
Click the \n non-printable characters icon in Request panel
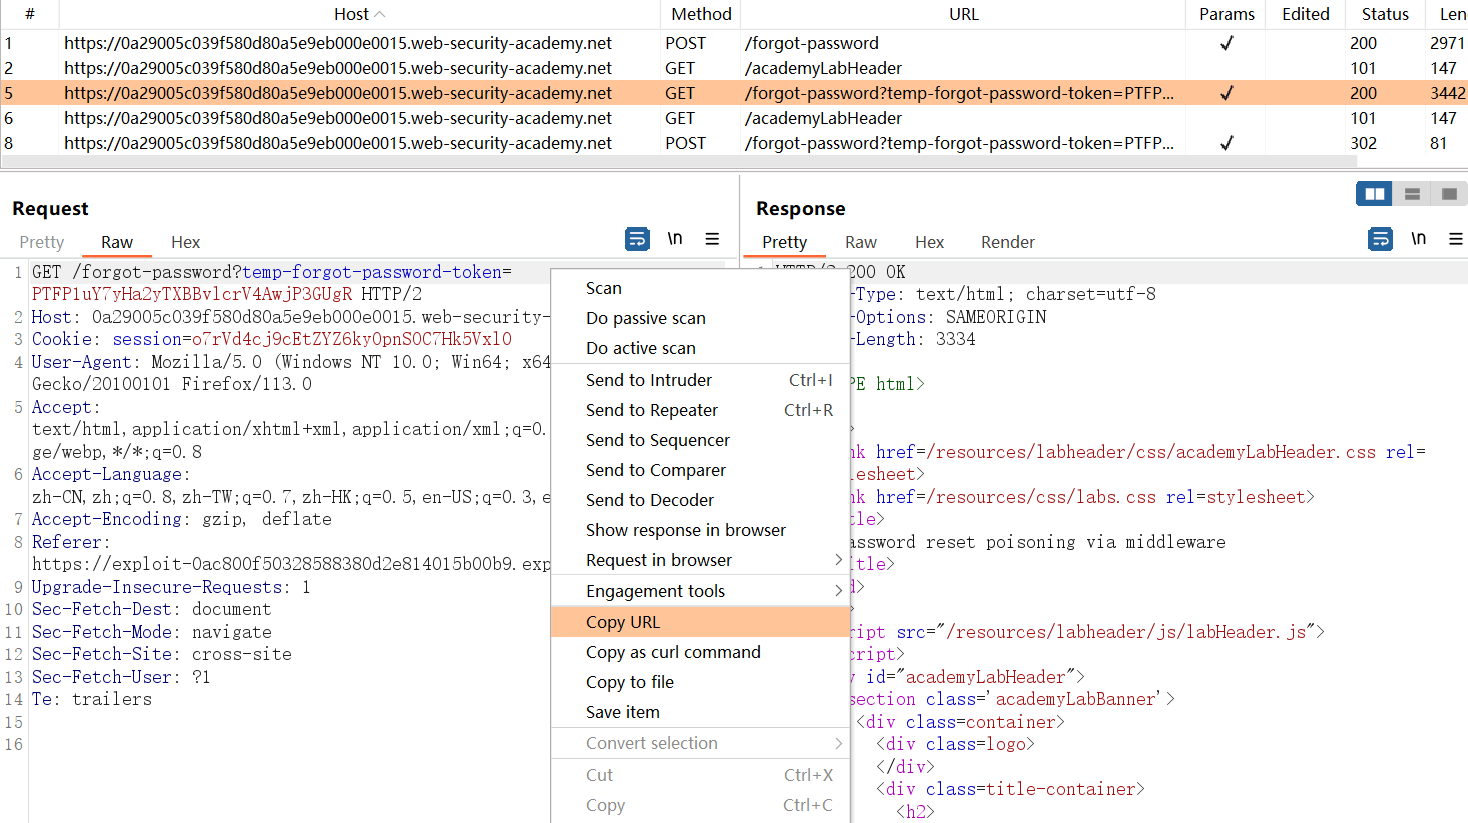[x=675, y=239]
